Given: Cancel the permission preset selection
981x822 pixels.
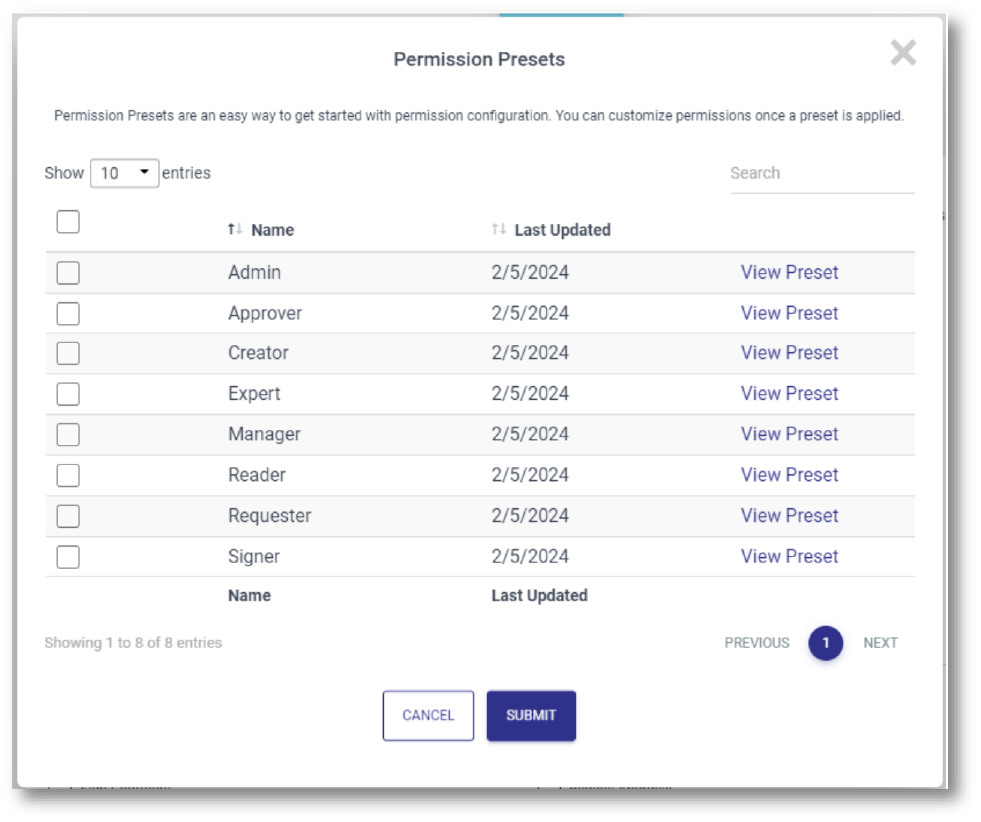Looking at the screenshot, I should tap(428, 715).
